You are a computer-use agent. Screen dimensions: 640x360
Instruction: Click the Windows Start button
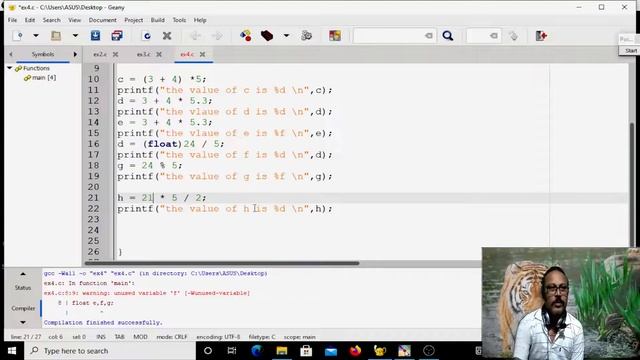[x=12, y=351]
